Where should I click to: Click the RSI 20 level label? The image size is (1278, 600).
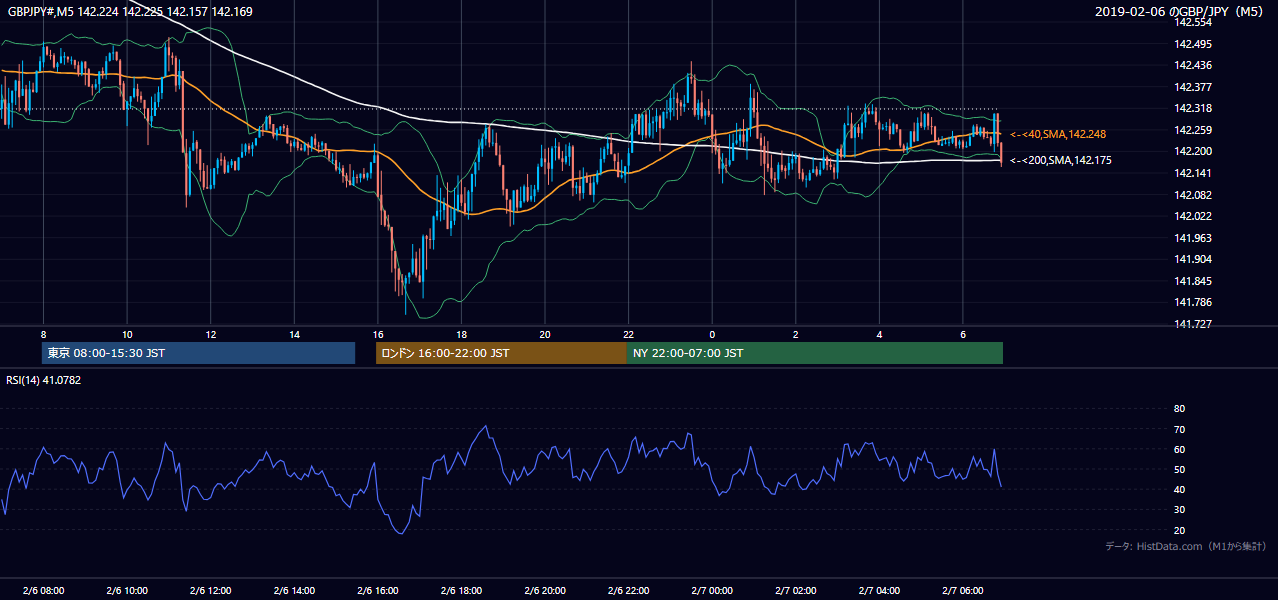[x=1179, y=530]
